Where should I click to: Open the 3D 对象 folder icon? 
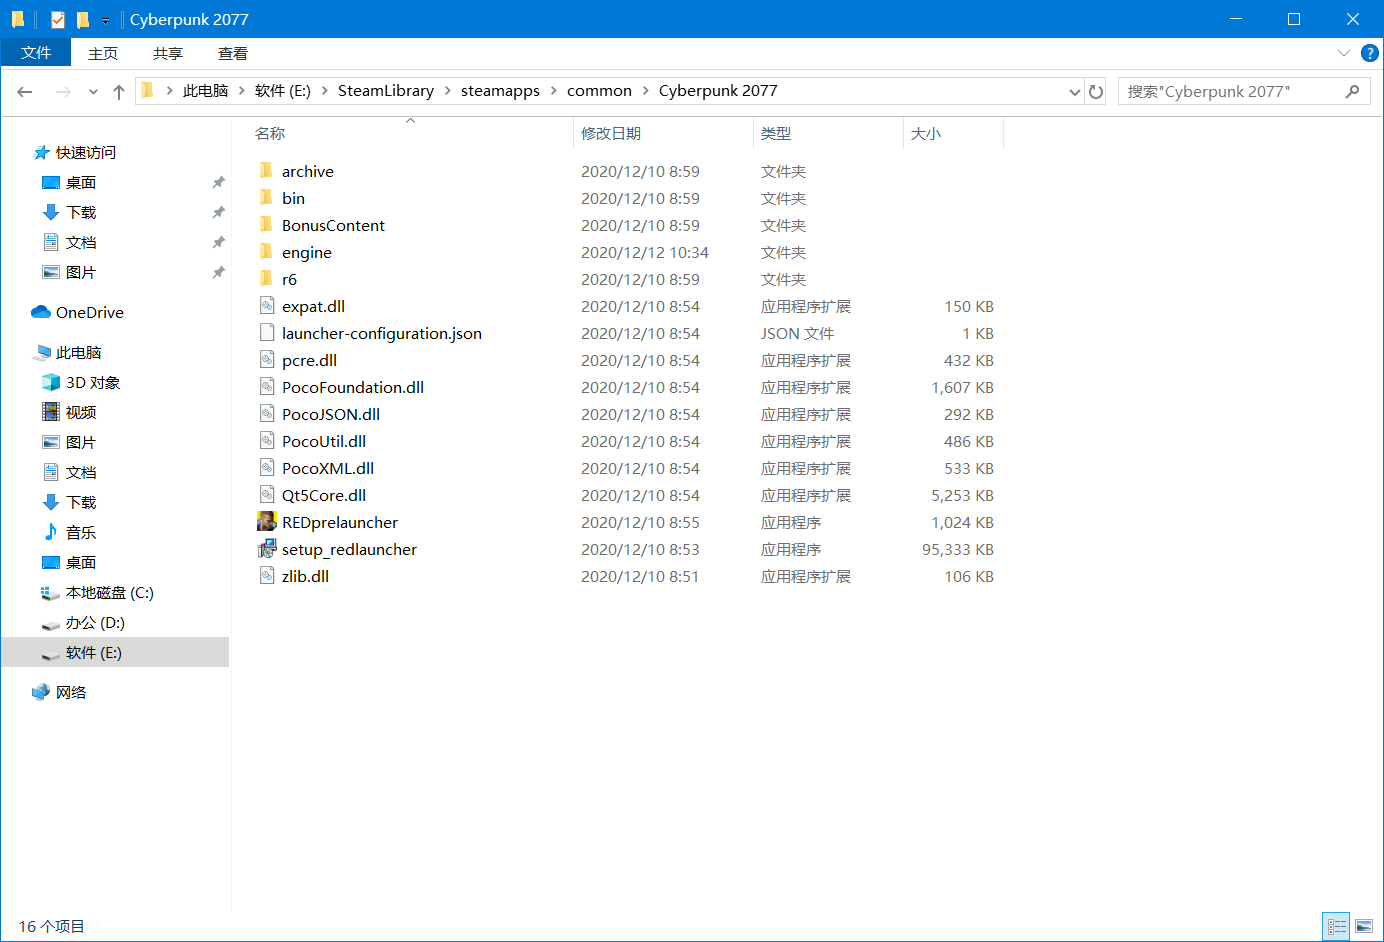point(51,383)
